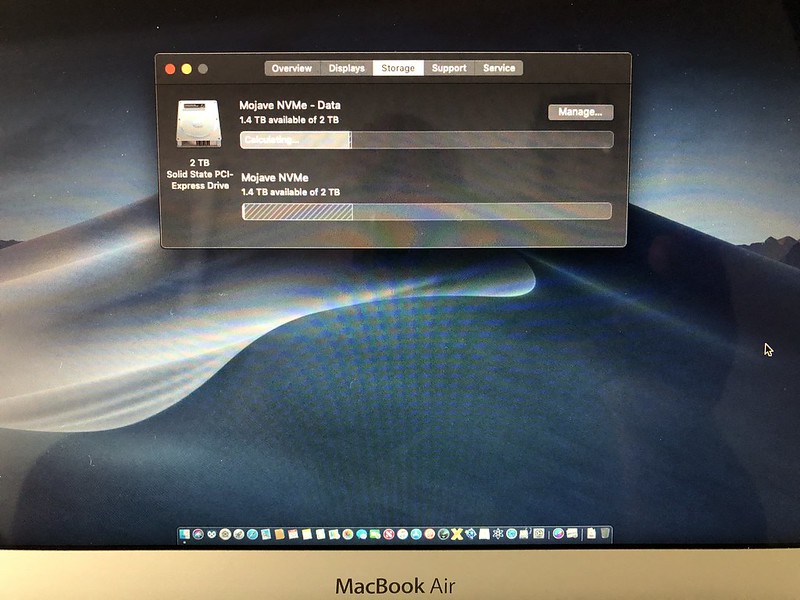Click the striped Mojave NVMe usage bar

(x=427, y=211)
